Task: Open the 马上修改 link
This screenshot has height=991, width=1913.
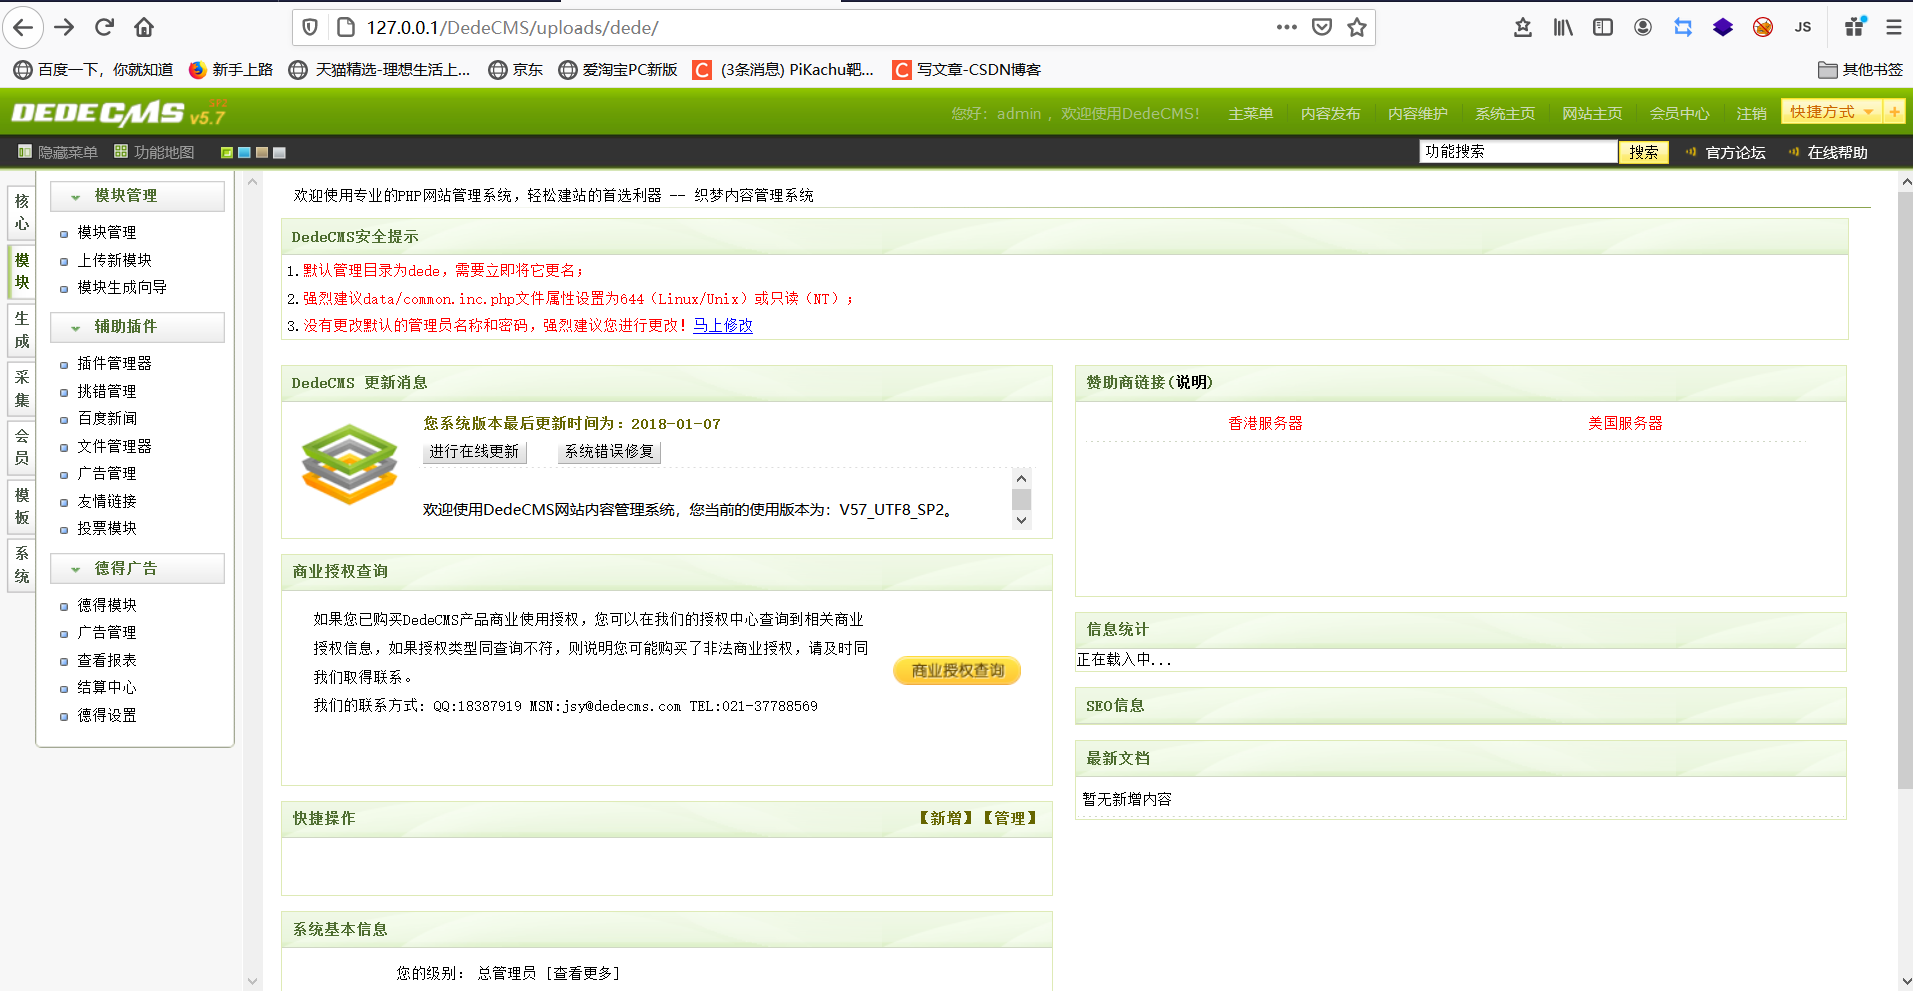Action: [722, 325]
